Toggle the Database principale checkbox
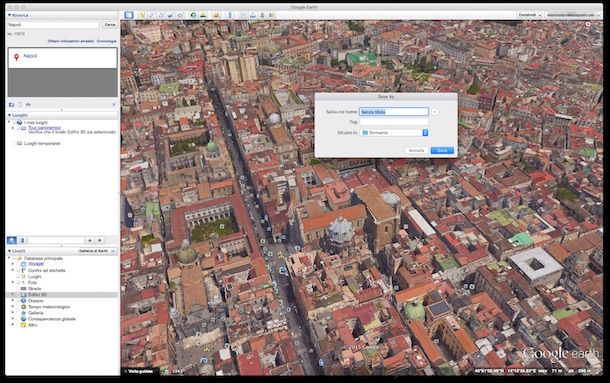 pos(14,258)
